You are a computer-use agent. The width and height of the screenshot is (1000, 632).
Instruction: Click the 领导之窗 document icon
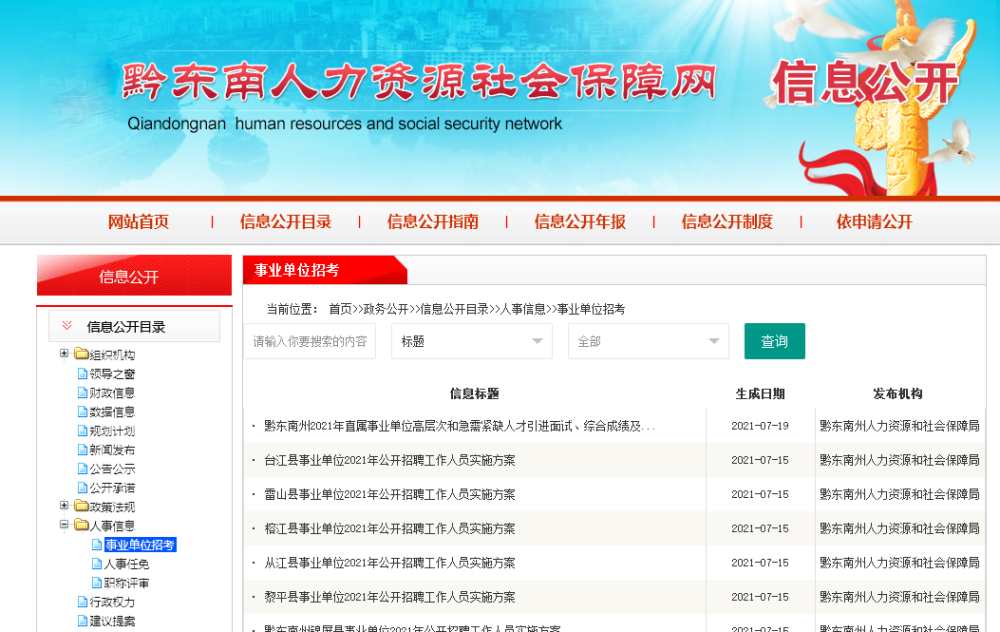click(82, 374)
